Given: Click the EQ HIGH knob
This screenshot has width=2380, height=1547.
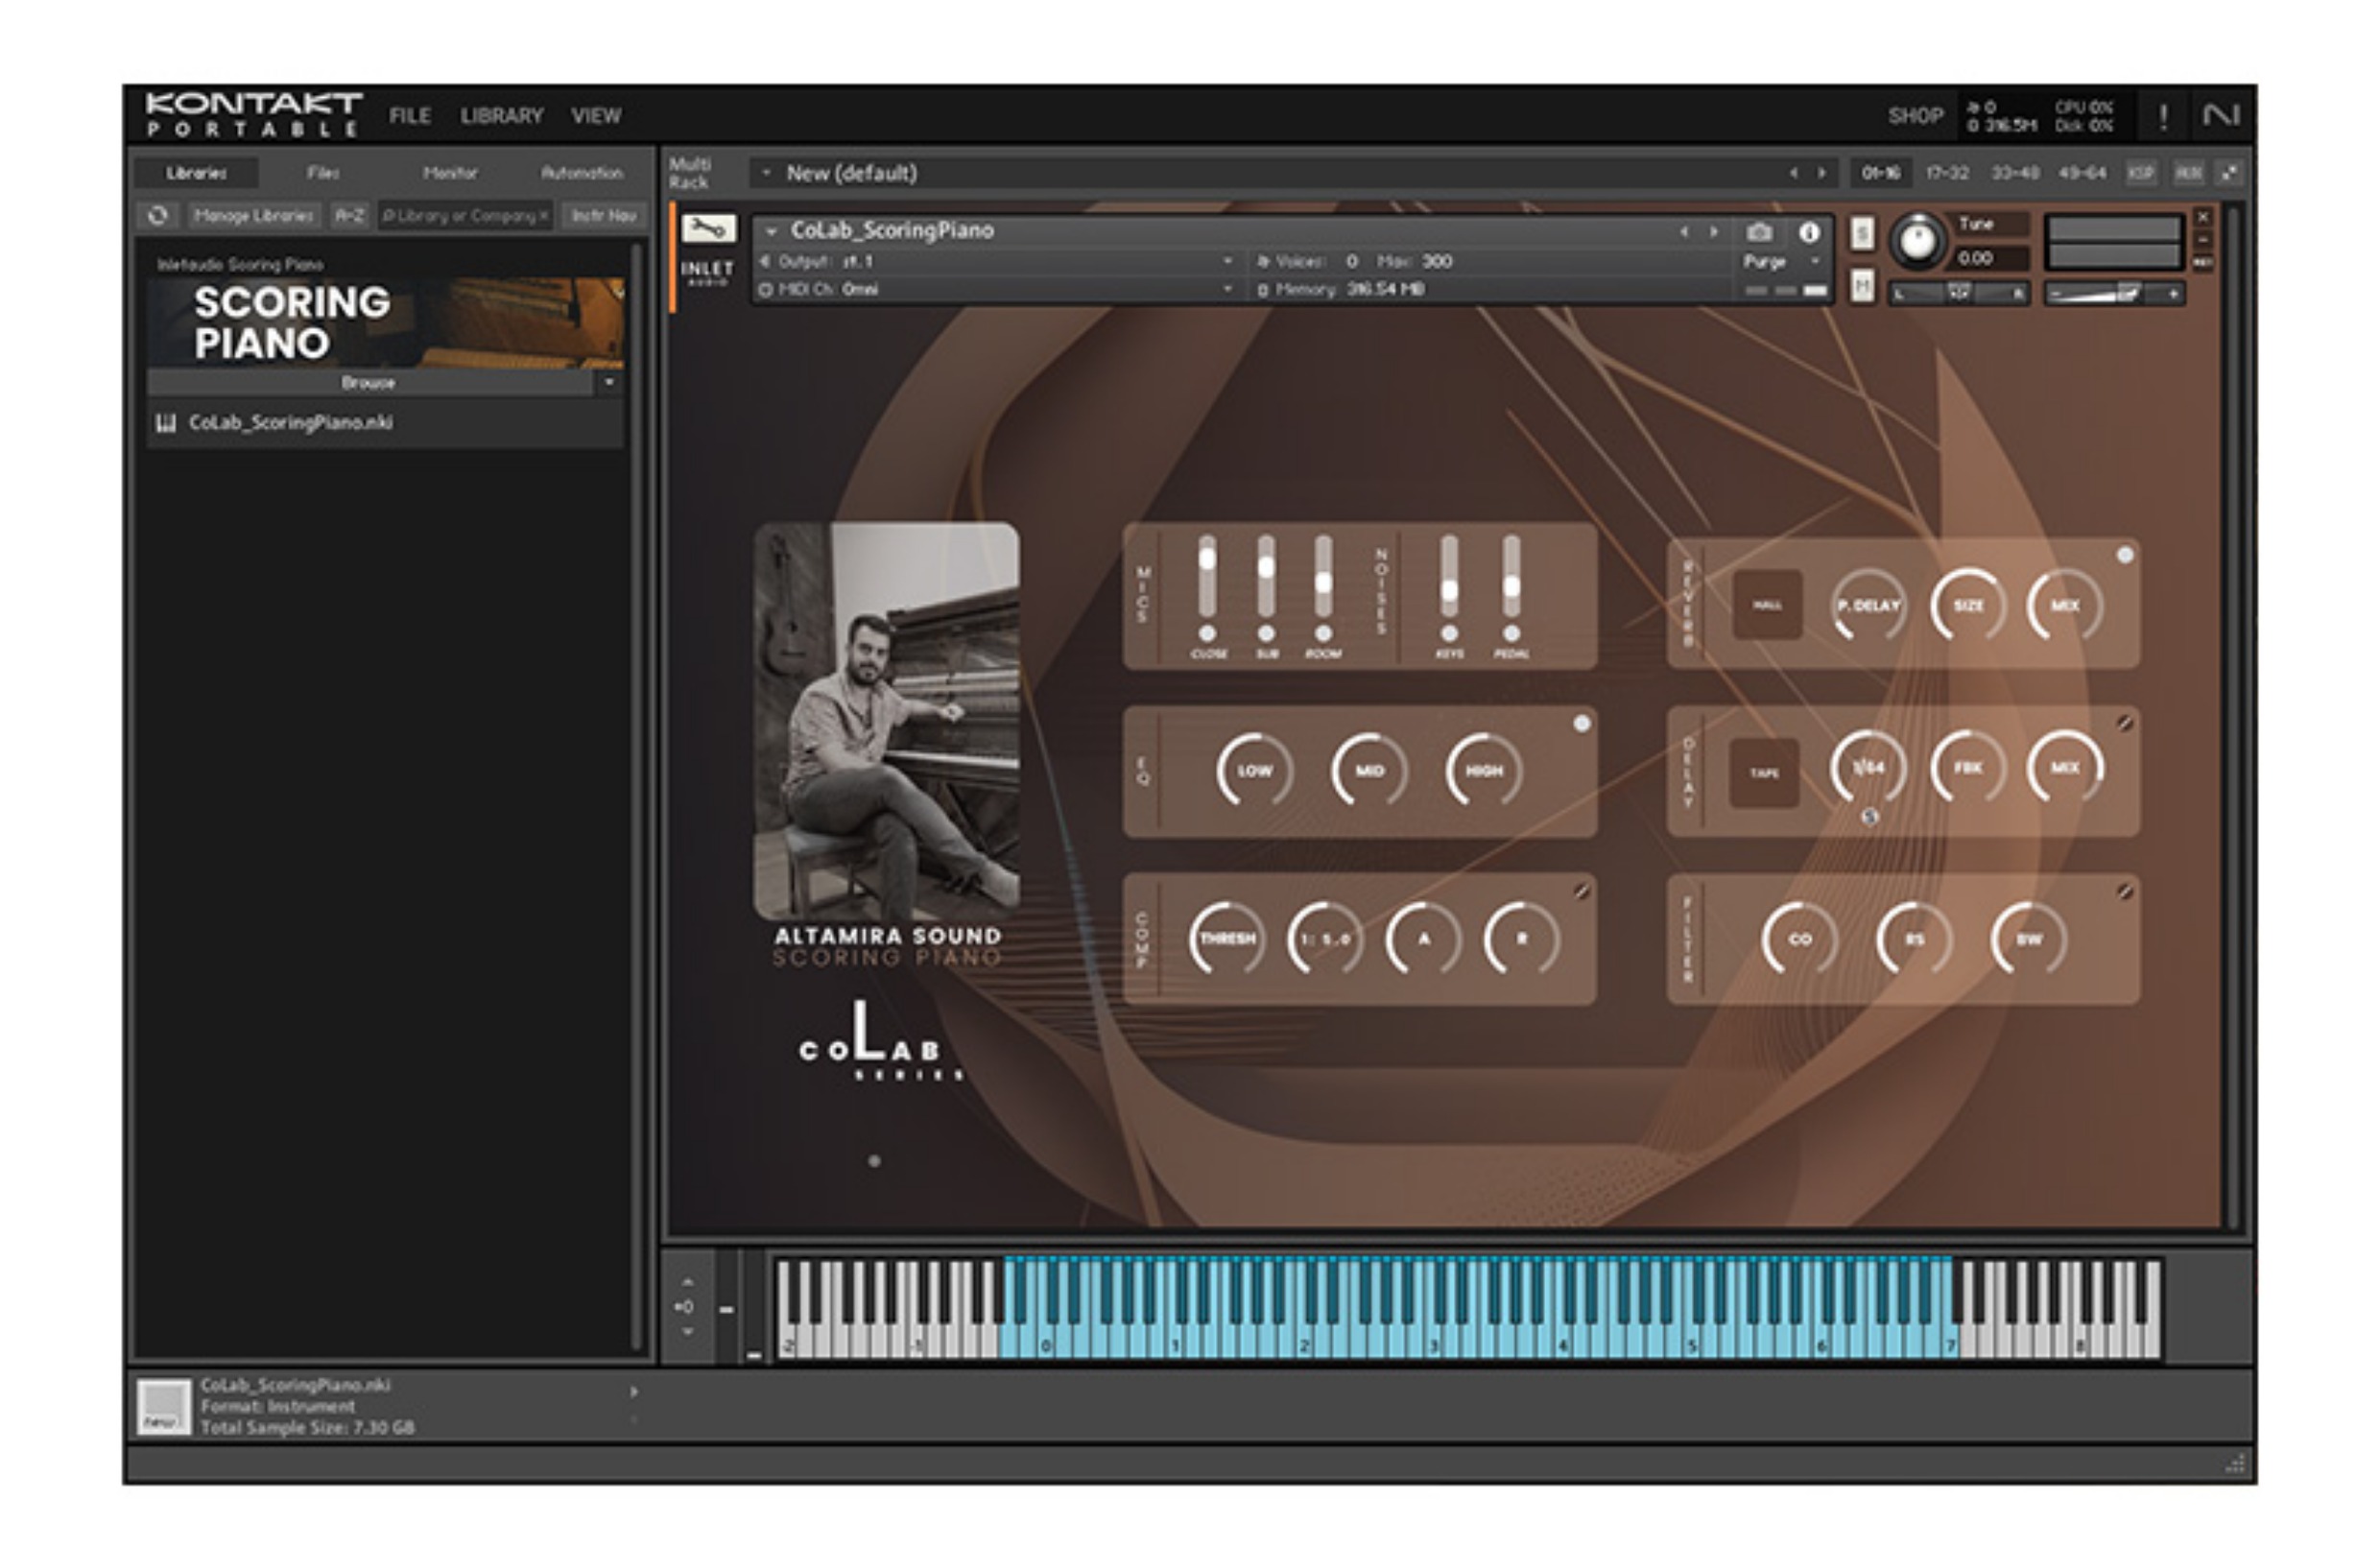Looking at the screenshot, I should [1484, 771].
